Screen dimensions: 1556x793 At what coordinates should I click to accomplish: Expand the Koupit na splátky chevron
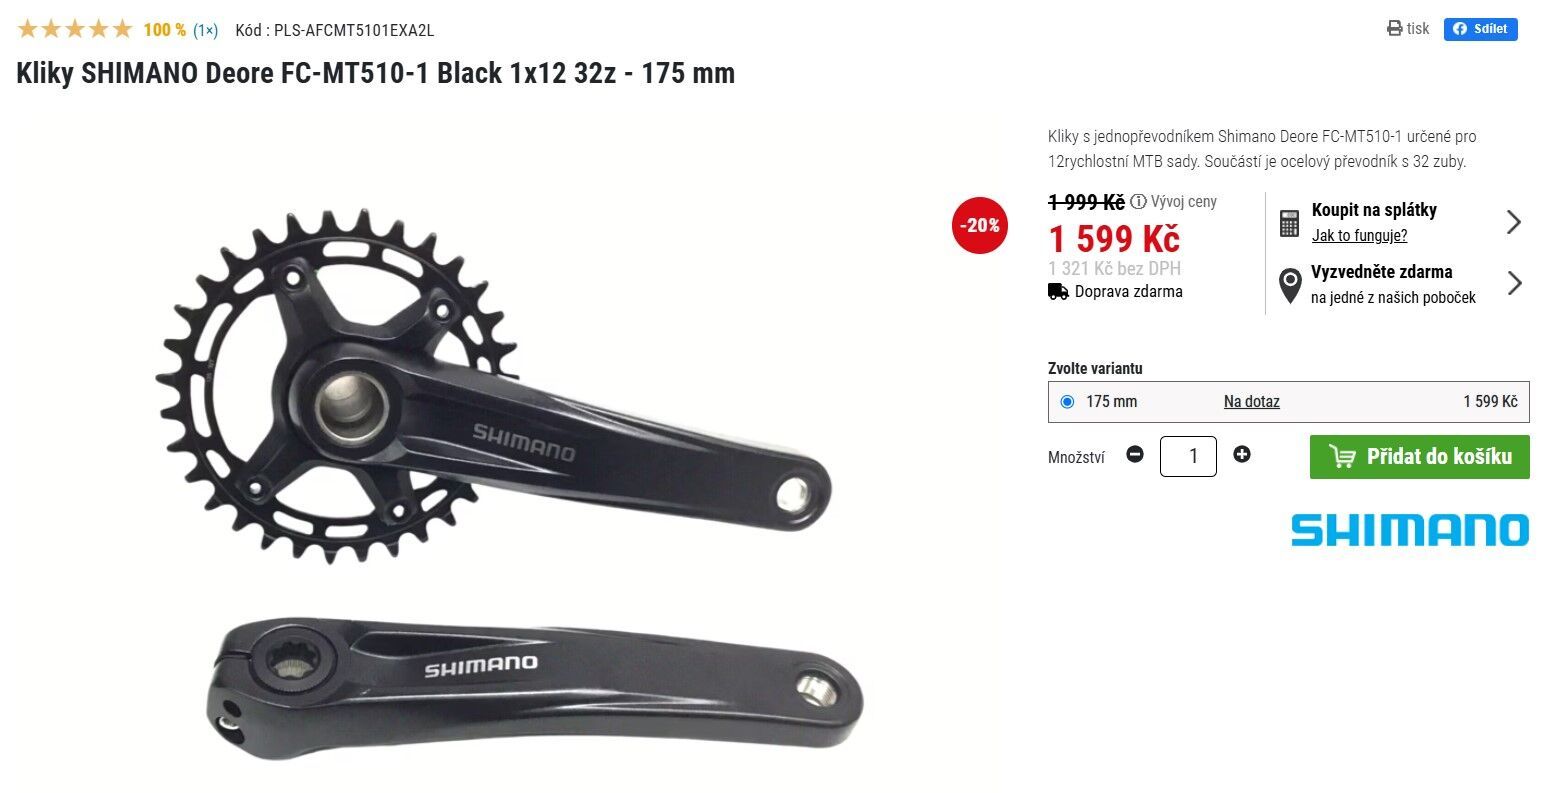[1514, 222]
